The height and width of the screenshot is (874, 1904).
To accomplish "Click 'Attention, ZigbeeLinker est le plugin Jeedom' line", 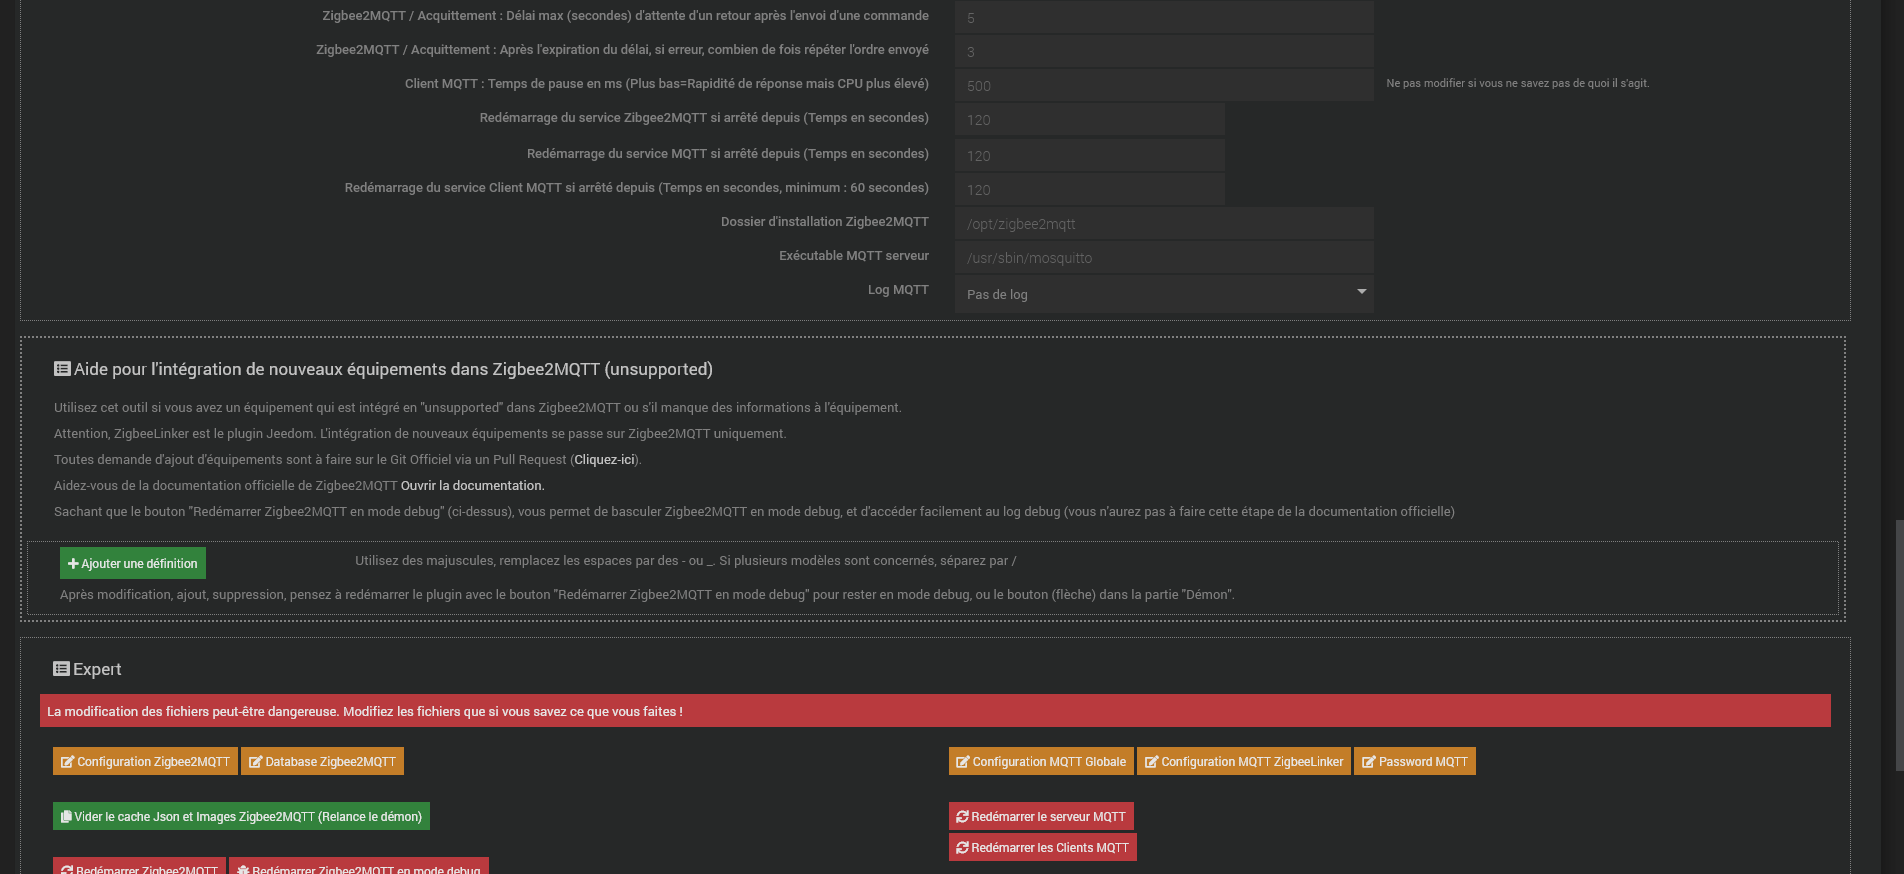I will (x=420, y=434).
